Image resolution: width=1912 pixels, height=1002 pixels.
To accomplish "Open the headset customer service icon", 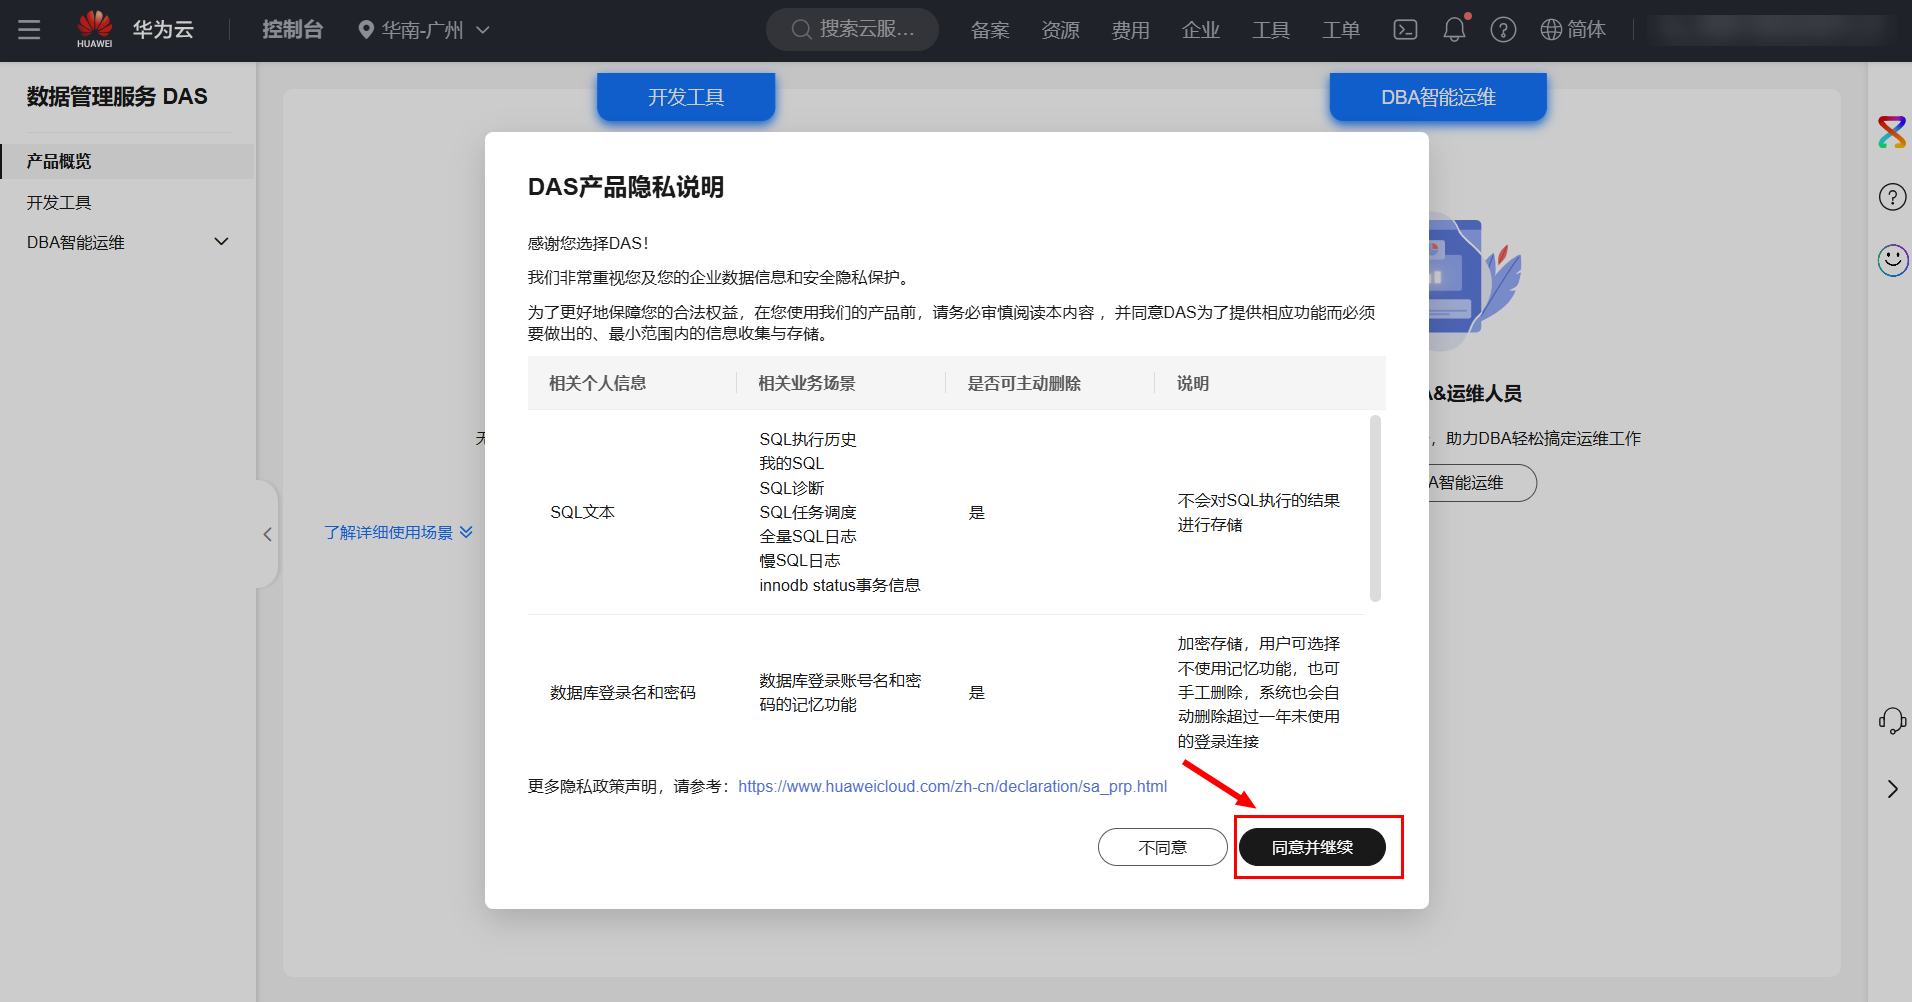I will 1892,720.
